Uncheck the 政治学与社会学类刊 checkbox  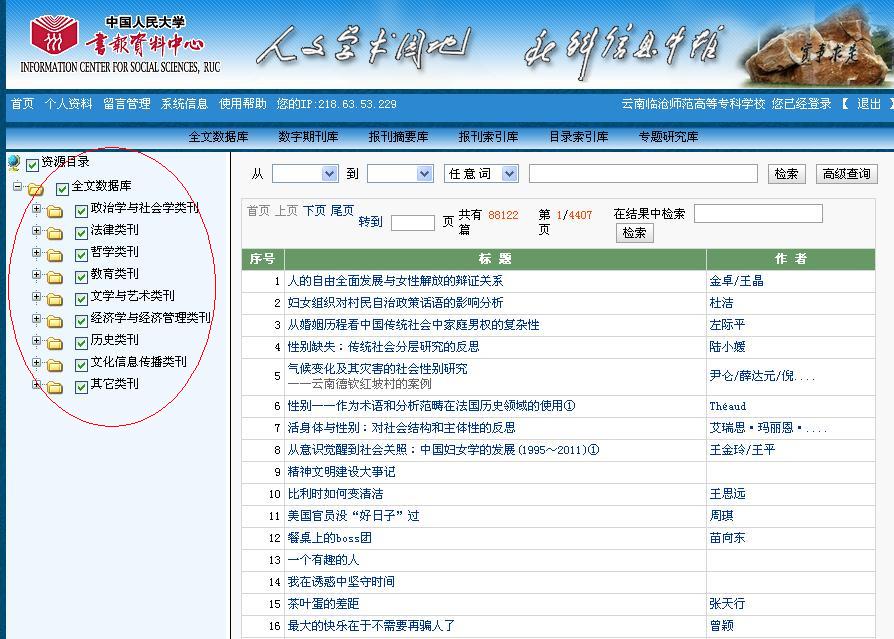82,210
